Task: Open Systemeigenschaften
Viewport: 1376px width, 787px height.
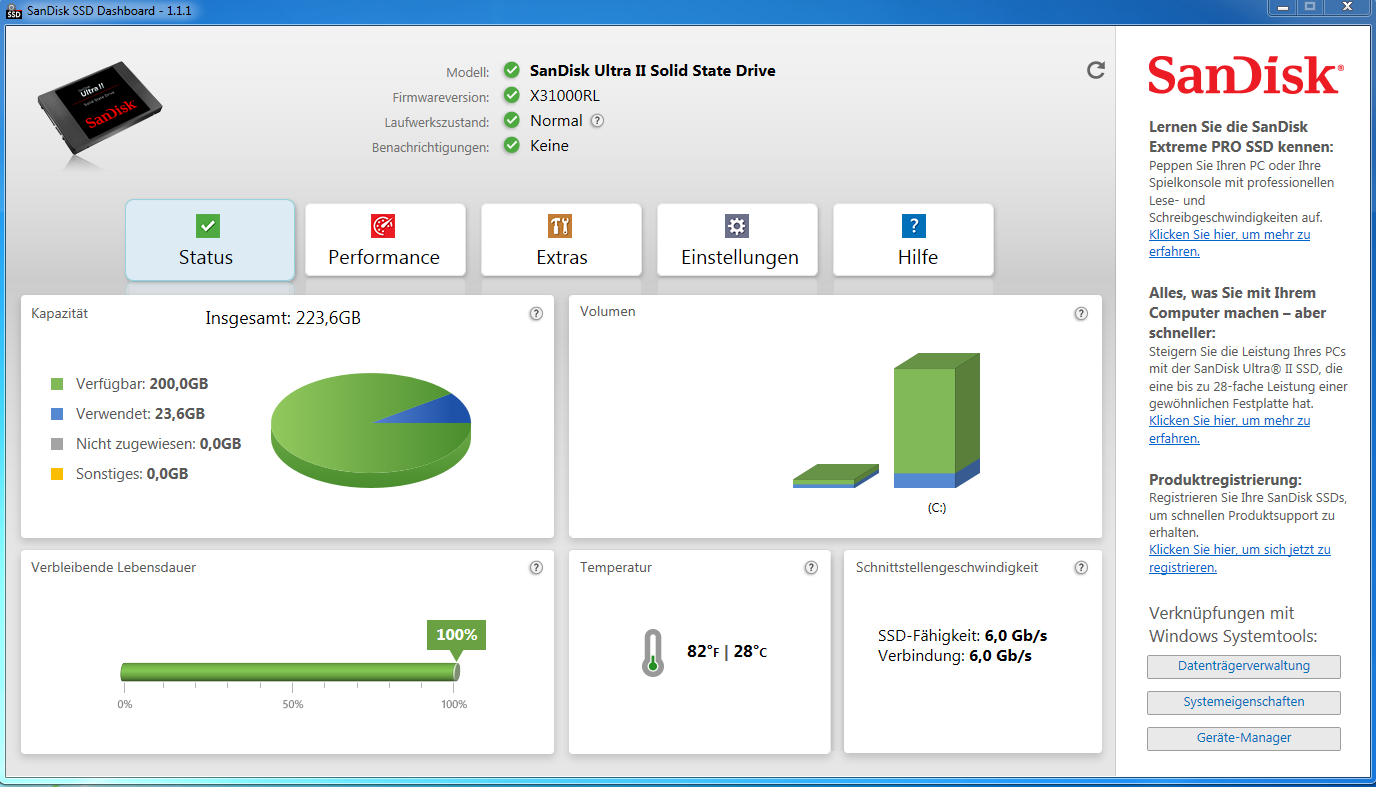Action: (x=1244, y=702)
